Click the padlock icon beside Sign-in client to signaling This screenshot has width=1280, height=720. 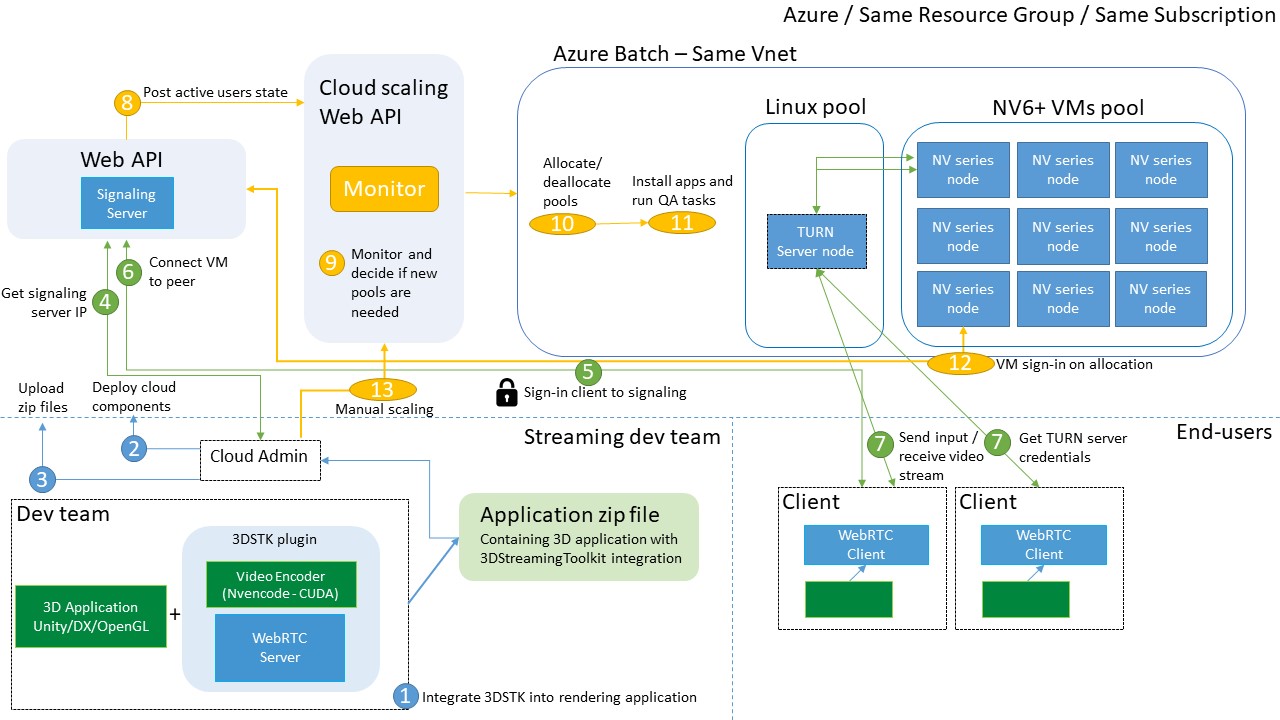(507, 392)
